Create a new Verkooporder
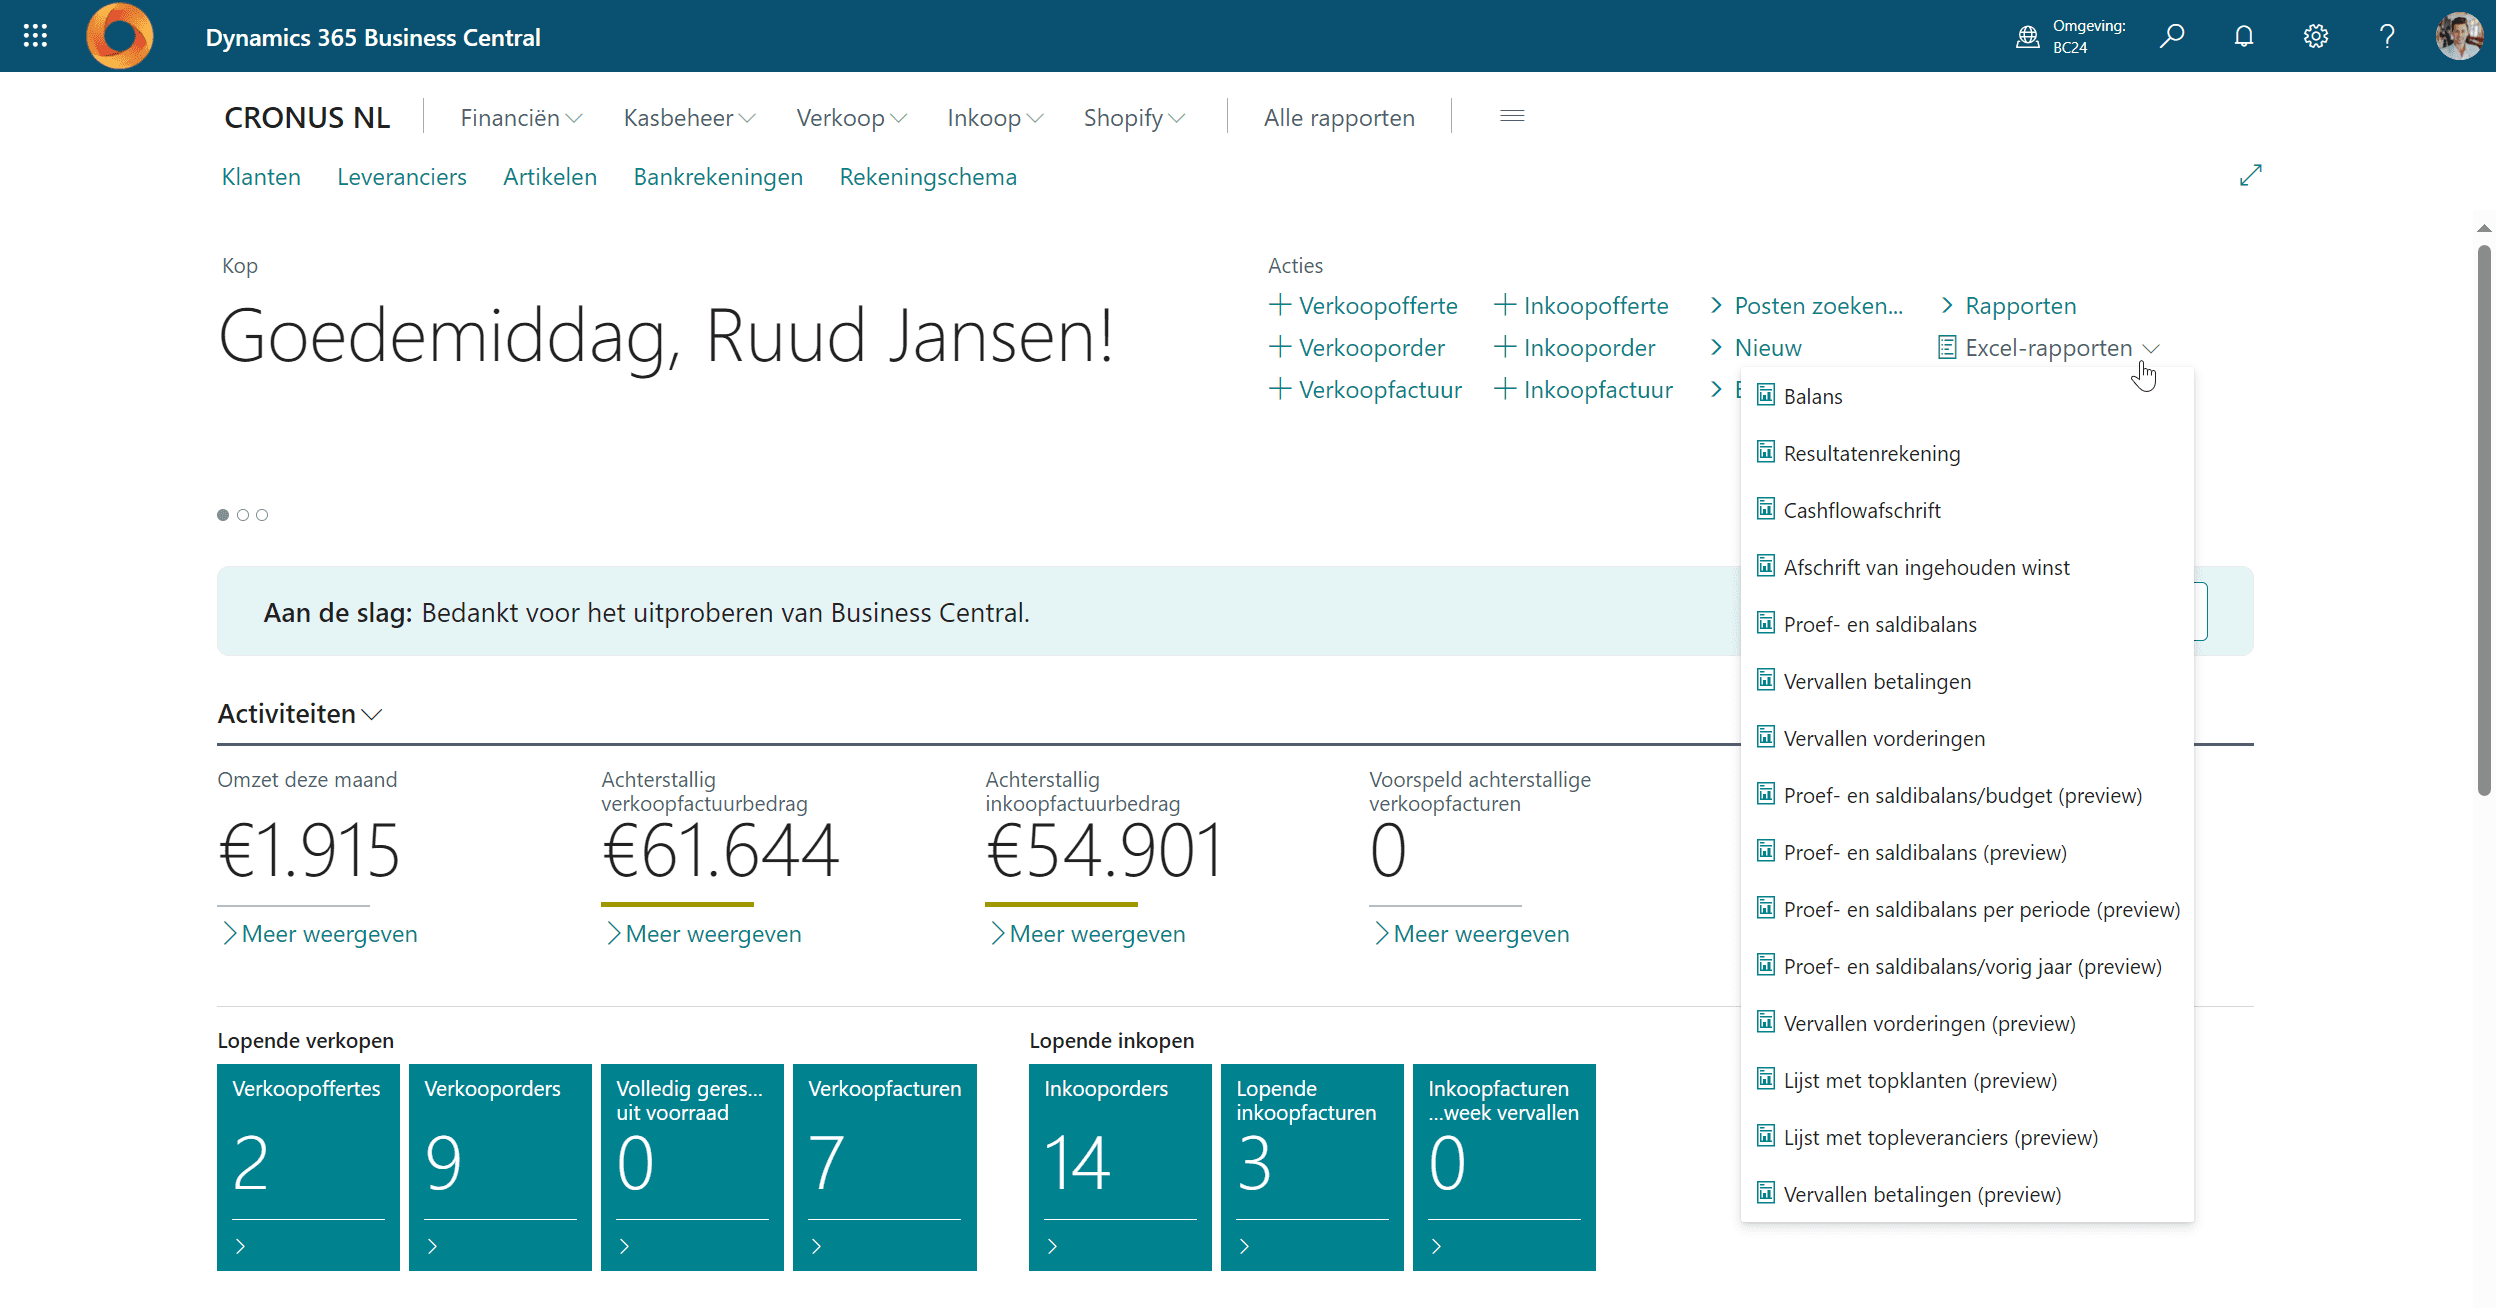2496x1308 pixels. point(1357,348)
